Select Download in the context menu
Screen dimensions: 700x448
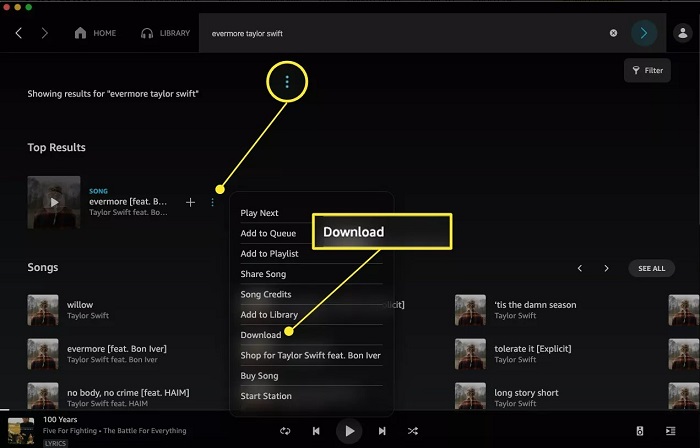pyautogui.click(x=261, y=335)
